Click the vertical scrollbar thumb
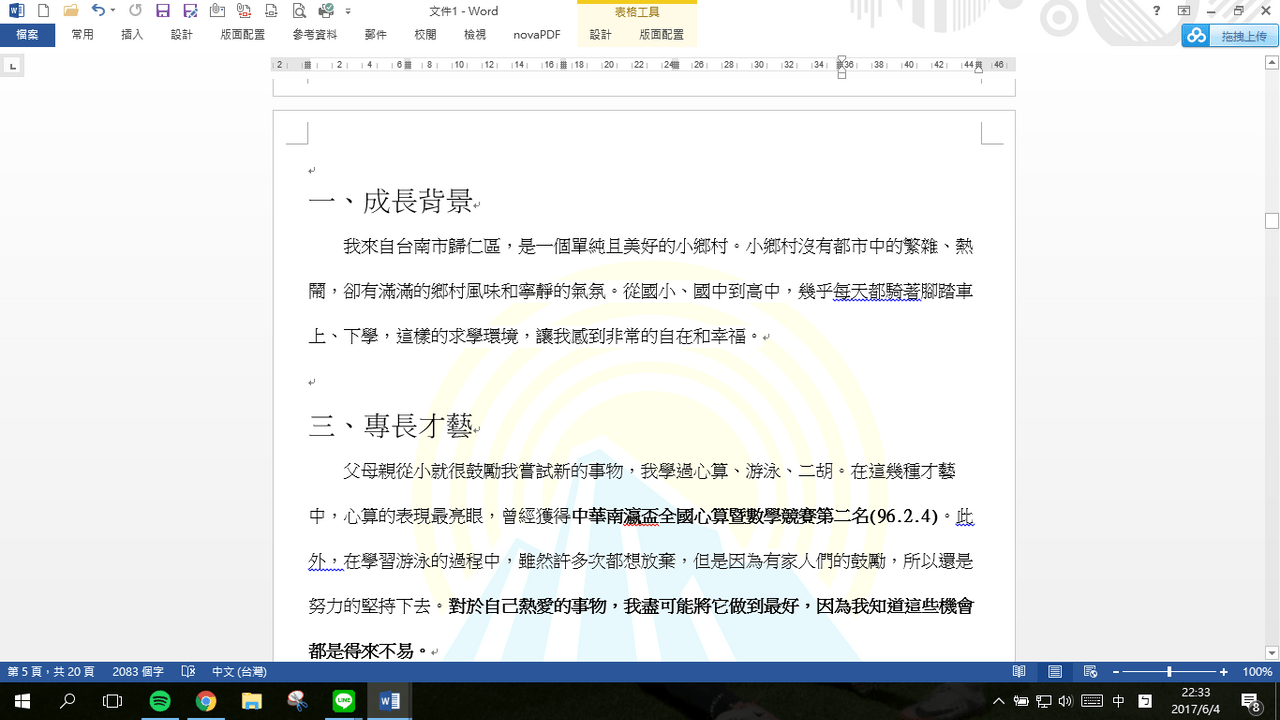 coord(1272,221)
